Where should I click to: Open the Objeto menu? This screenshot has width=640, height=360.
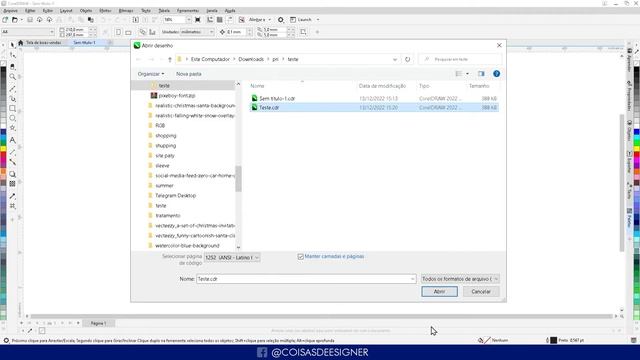pyautogui.click(x=86, y=11)
